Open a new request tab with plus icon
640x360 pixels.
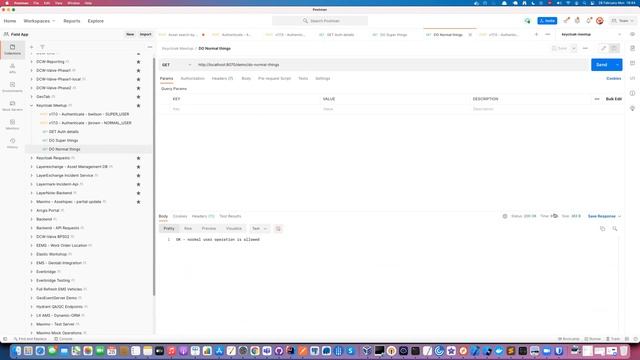pos(536,35)
